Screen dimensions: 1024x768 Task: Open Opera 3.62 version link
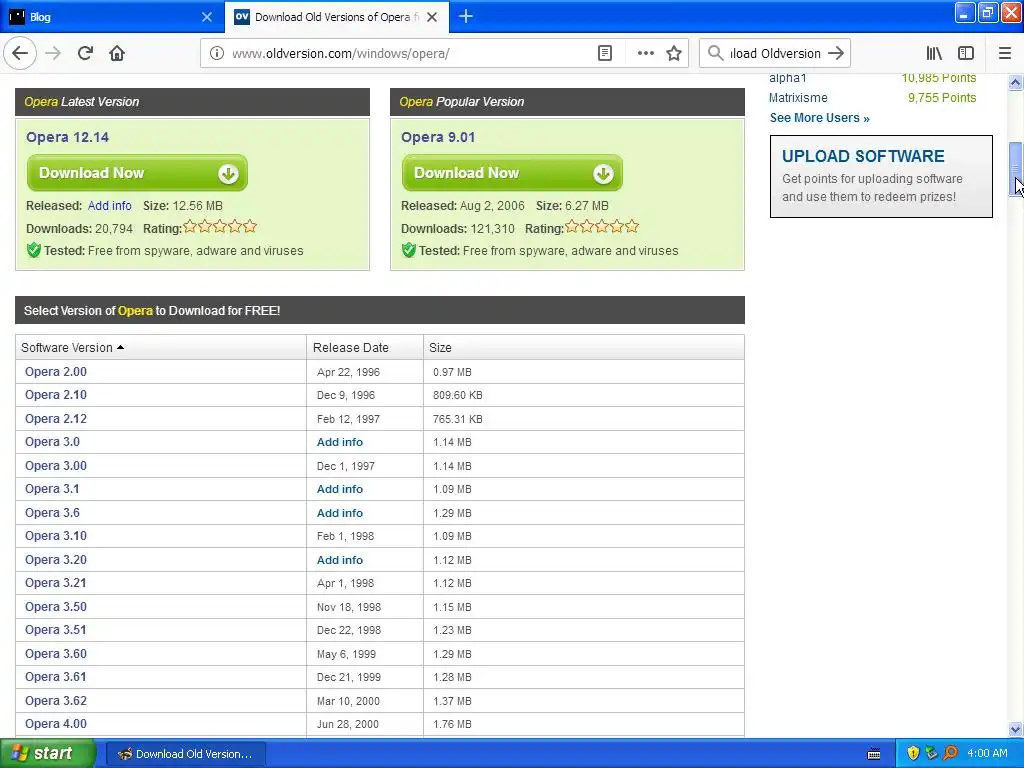[56, 701]
